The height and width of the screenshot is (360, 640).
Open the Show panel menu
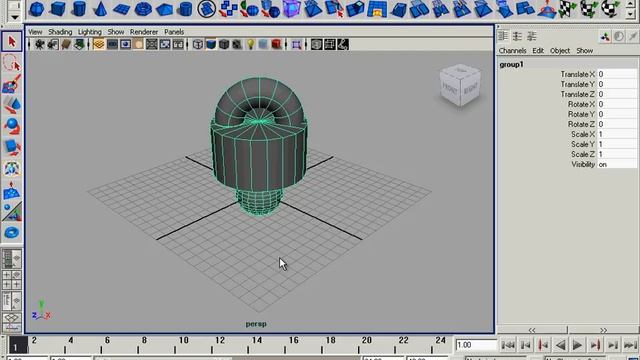(116, 32)
